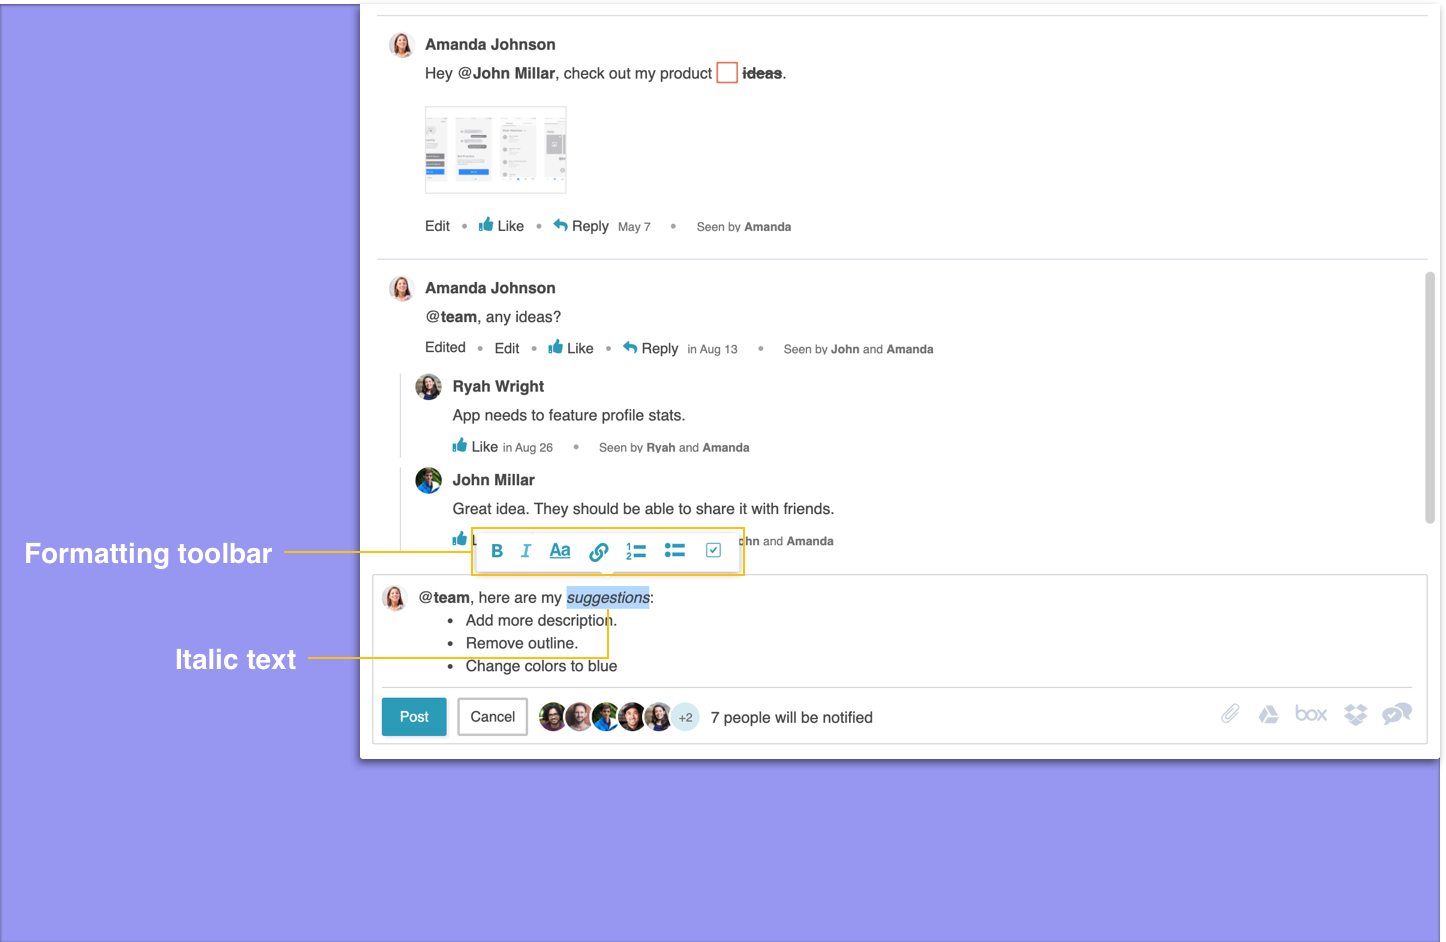Apply italic formatting to selected text
Screen dimensions: 1446x942
coord(526,551)
